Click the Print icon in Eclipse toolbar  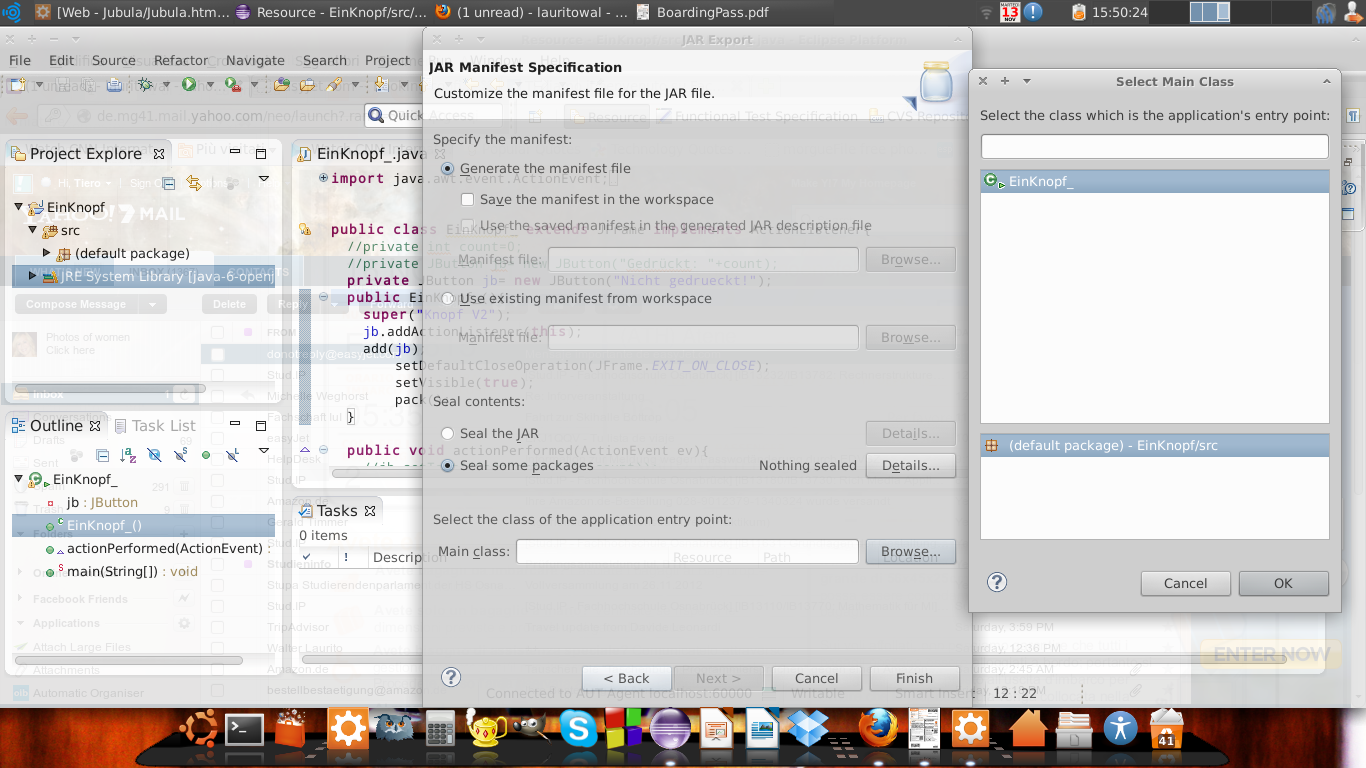[114, 84]
